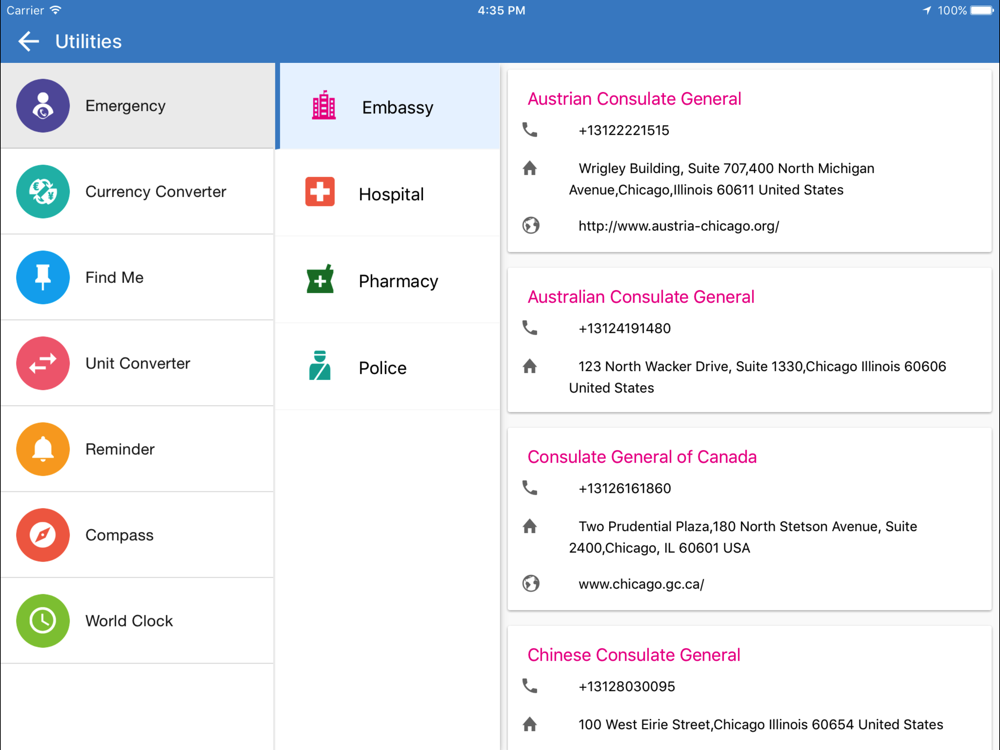Viewport: 1000px width, 750px height.
Task: Tap the 4:35 PM clock in status bar
Action: (x=501, y=10)
